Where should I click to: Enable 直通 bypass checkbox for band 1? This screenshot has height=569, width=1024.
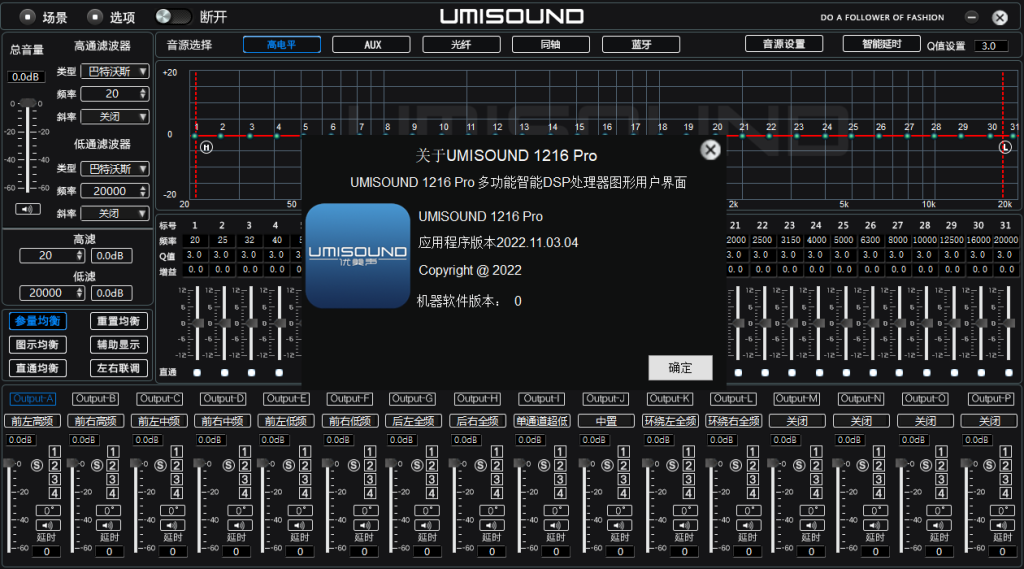pyautogui.click(x=197, y=372)
